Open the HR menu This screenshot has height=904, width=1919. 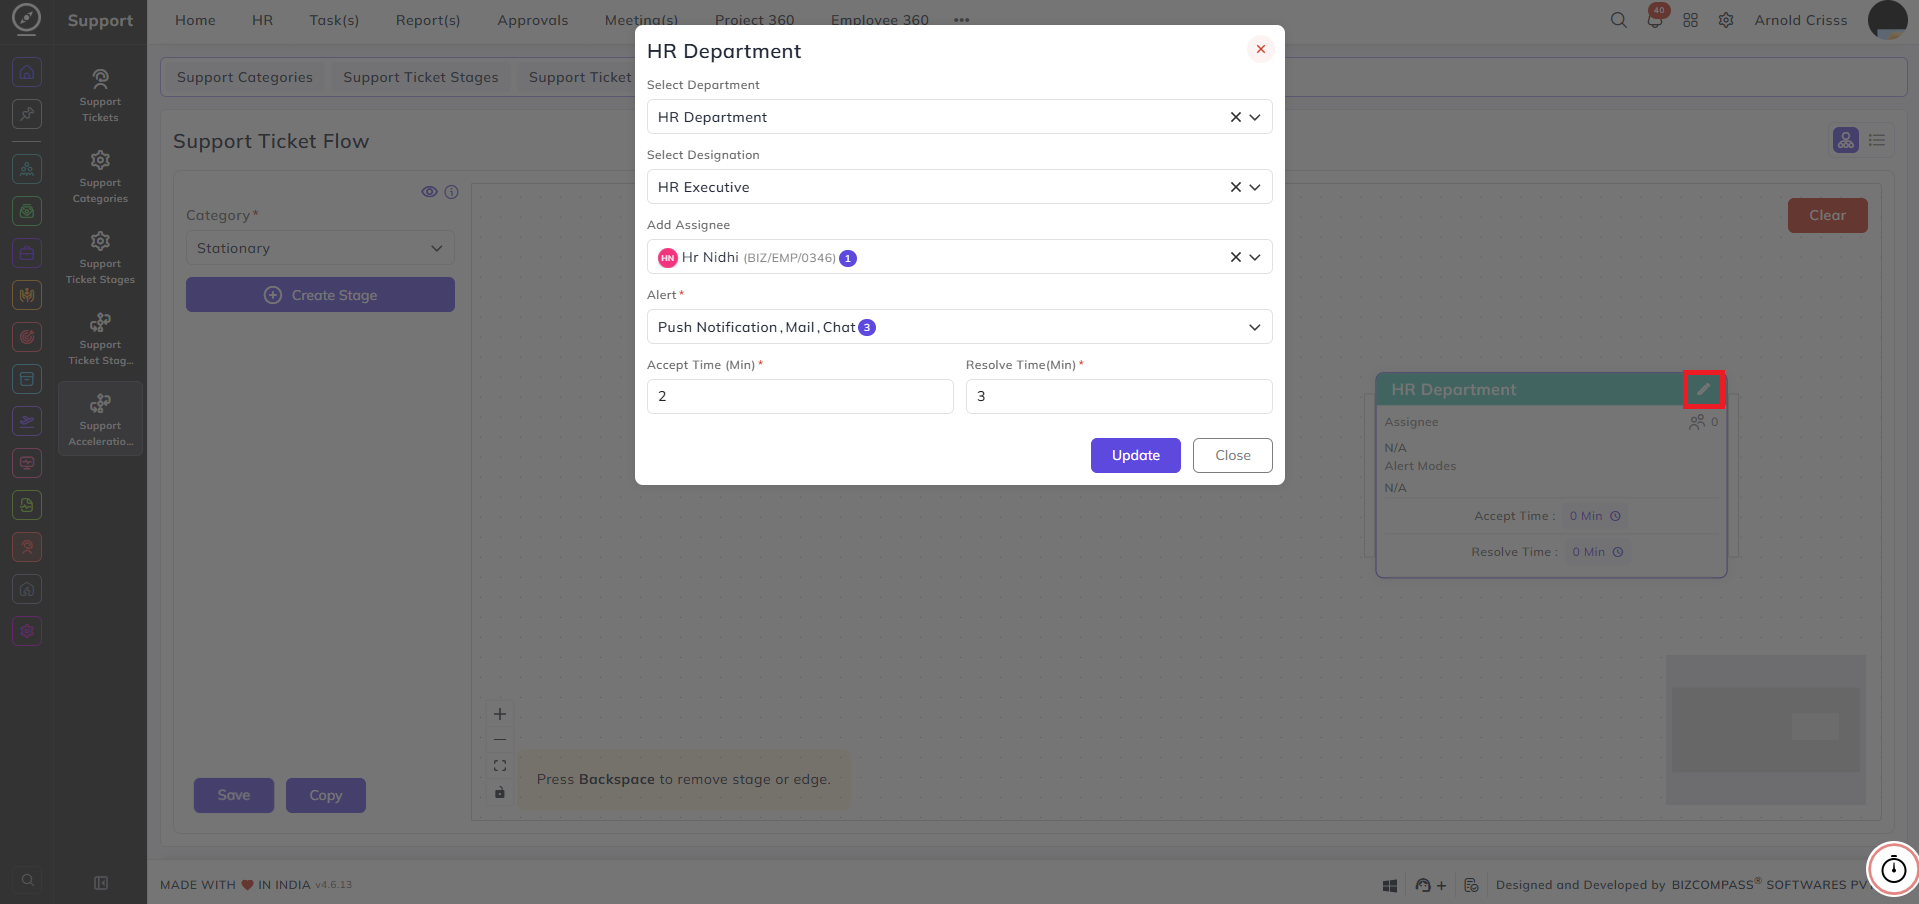[x=263, y=20]
